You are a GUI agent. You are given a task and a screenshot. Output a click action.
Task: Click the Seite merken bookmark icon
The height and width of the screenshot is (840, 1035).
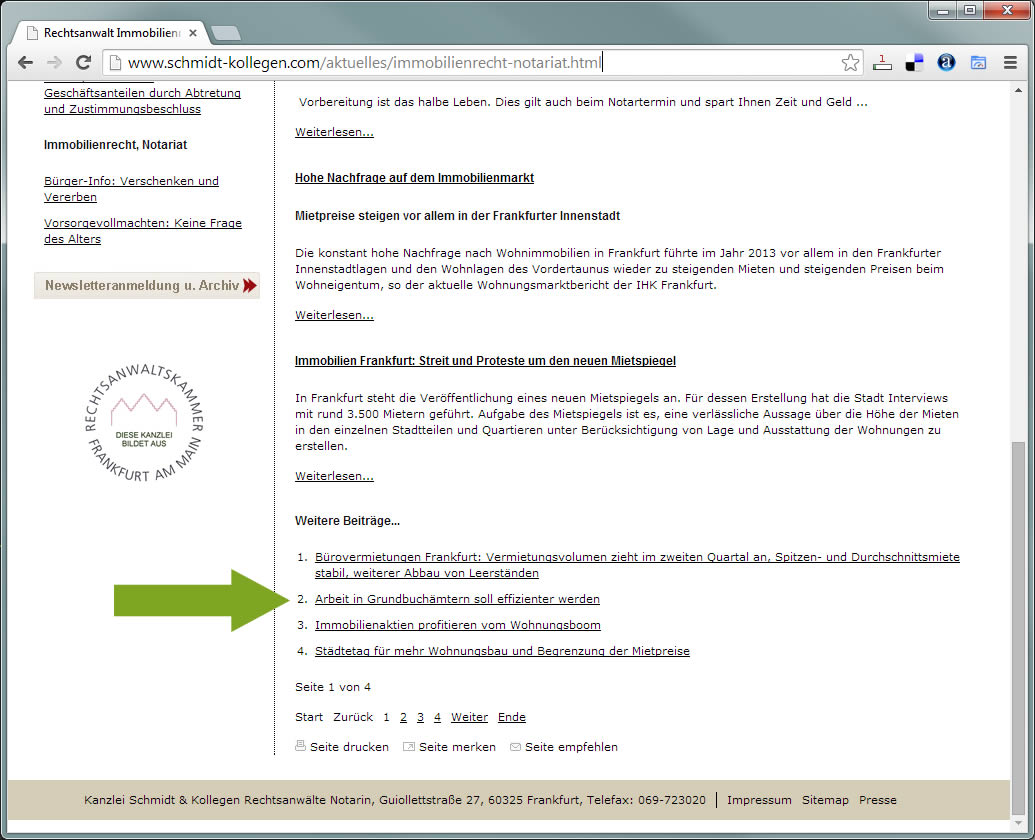[x=409, y=746]
